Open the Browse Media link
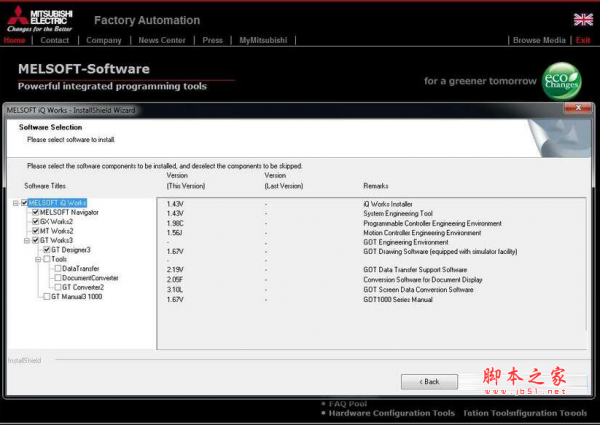The width and height of the screenshot is (600, 425). pos(539,41)
